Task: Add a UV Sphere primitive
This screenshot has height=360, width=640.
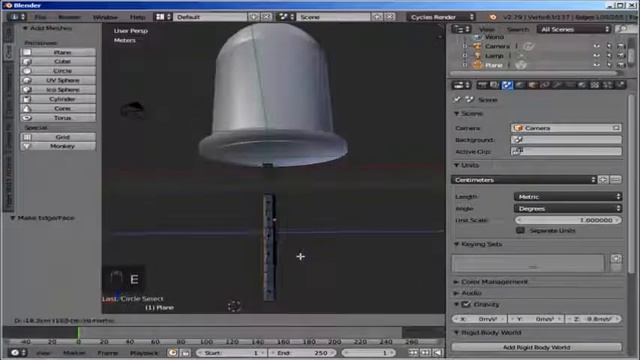Action: (x=58, y=80)
